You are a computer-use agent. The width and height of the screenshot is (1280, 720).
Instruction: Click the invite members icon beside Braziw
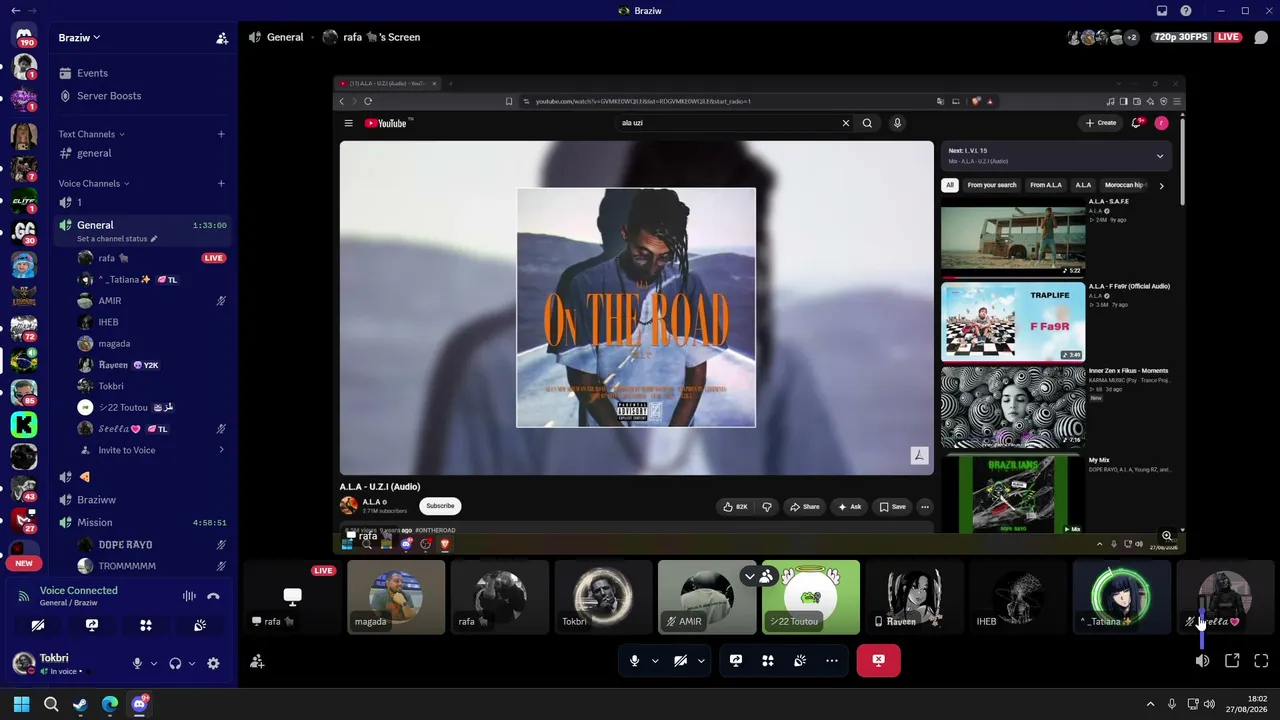222,38
